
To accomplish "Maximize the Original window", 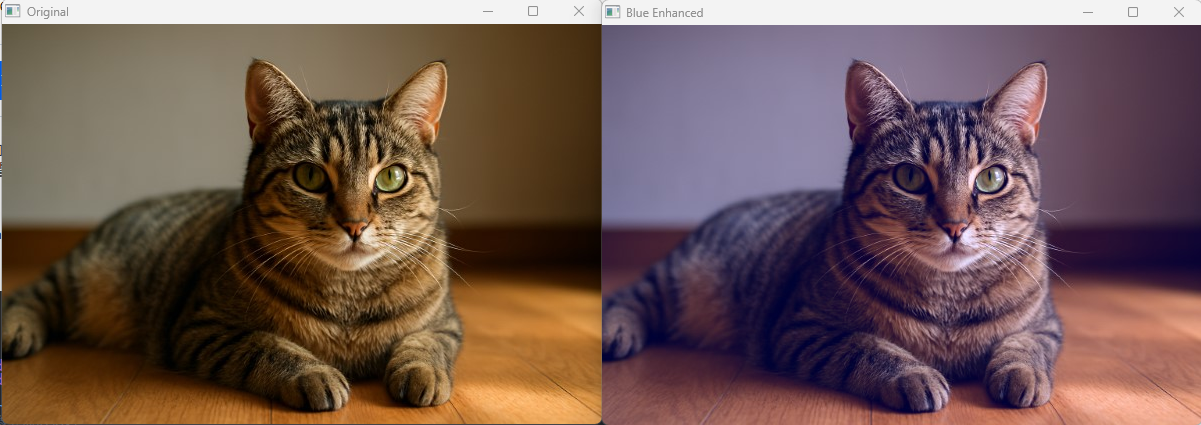I will [533, 11].
